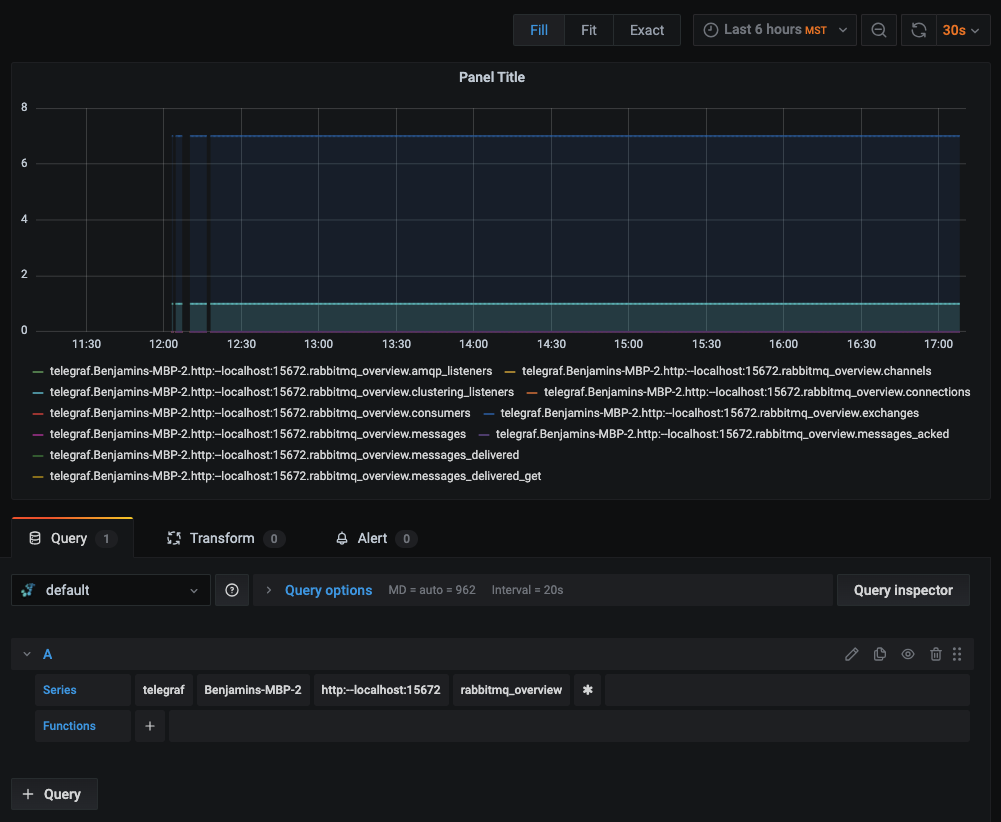1001x822 pixels.
Task: Click the rabbitmq_overview series segment
Action: 511,690
